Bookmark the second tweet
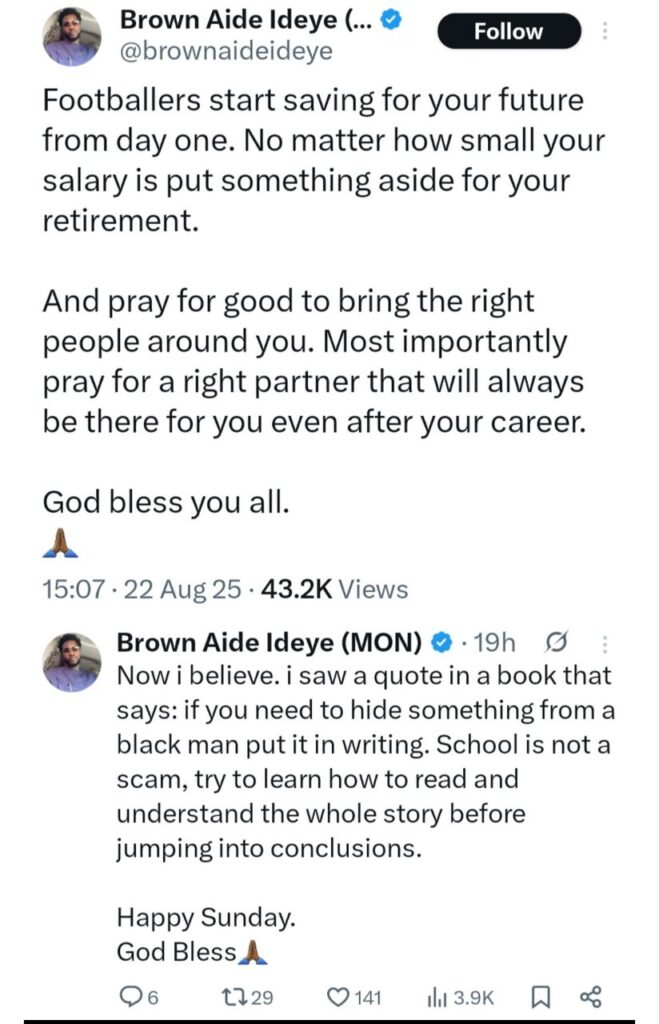Screen dimensions: 659x1024 point(540,997)
